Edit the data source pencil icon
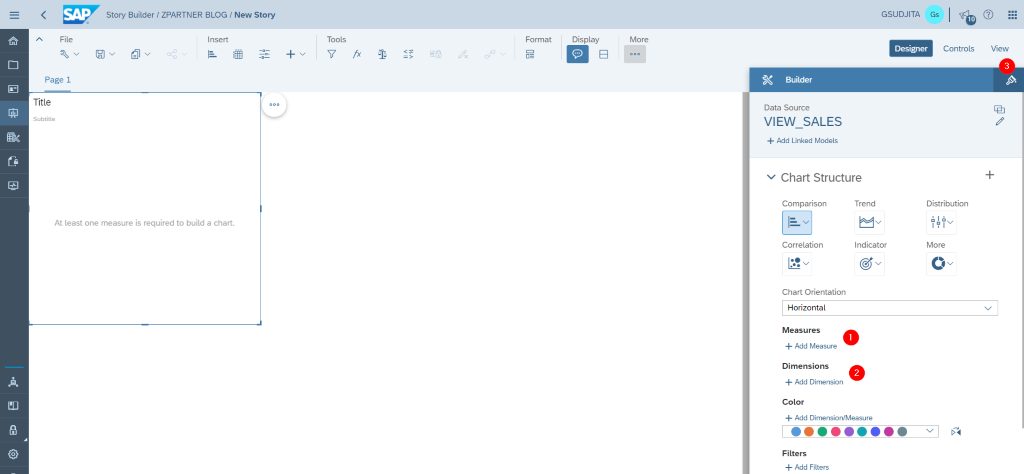Image resolution: width=1024 pixels, height=474 pixels. [999, 121]
